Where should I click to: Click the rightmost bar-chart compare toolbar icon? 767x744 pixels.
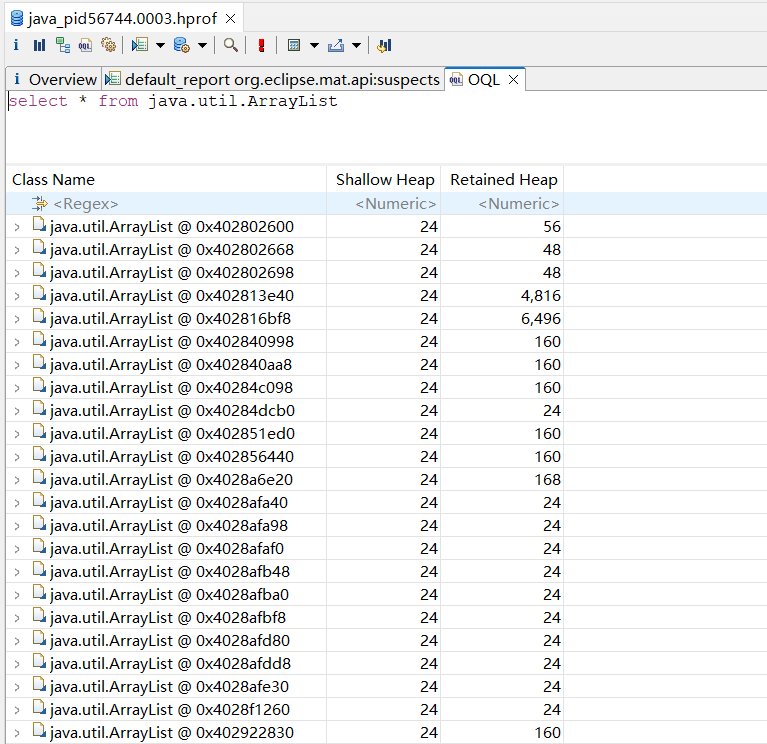[385, 45]
